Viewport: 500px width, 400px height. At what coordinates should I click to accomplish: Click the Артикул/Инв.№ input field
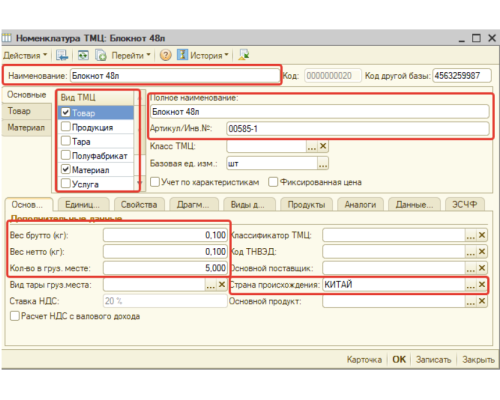[x=358, y=129]
